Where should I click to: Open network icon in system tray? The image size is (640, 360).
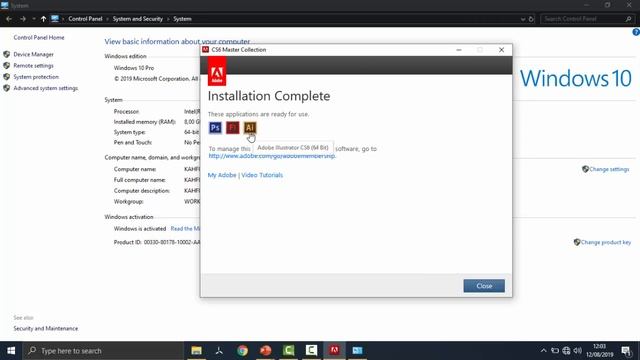tap(566, 351)
